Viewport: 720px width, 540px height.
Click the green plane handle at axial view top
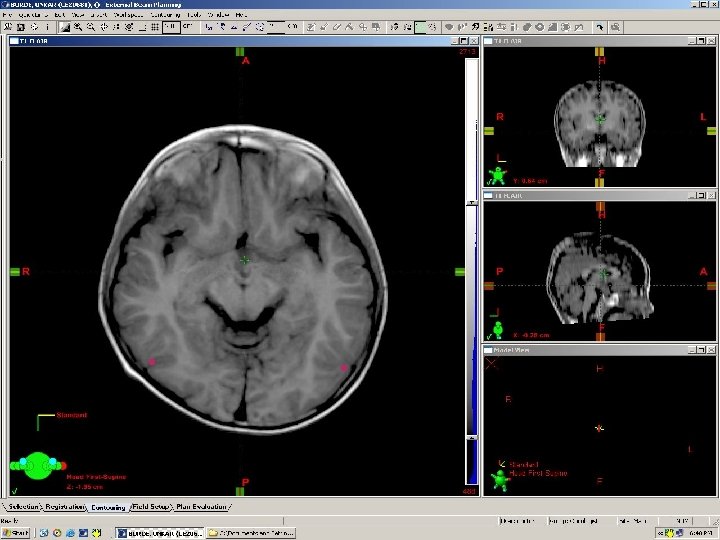pyautogui.click(x=240, y=52)
